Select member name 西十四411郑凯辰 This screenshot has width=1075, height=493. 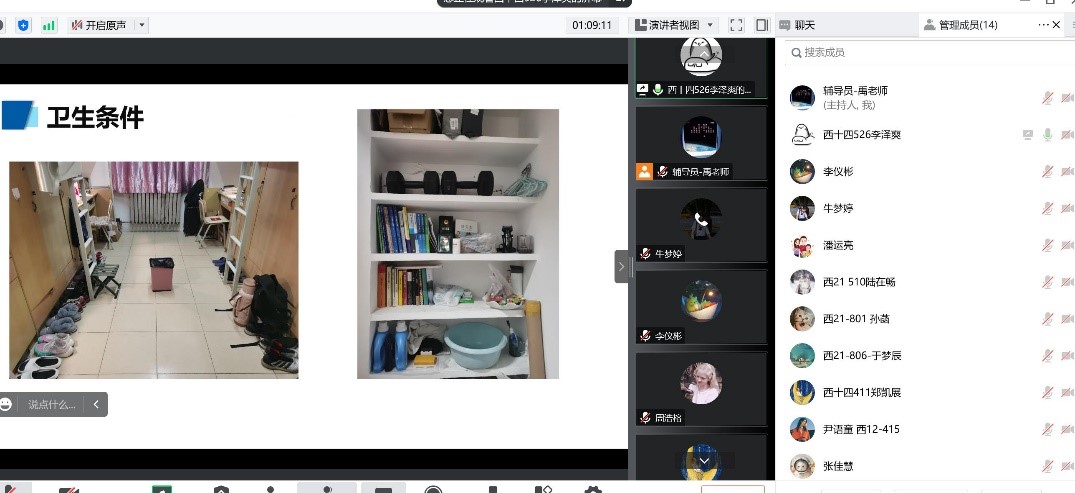click(862, 393)
